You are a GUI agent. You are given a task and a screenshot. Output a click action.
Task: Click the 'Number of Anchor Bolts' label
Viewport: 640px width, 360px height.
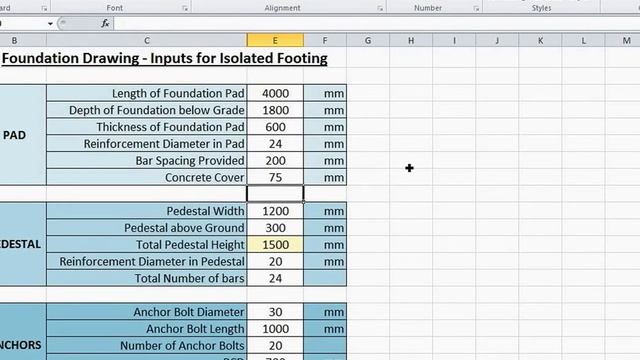click(182, 345)
